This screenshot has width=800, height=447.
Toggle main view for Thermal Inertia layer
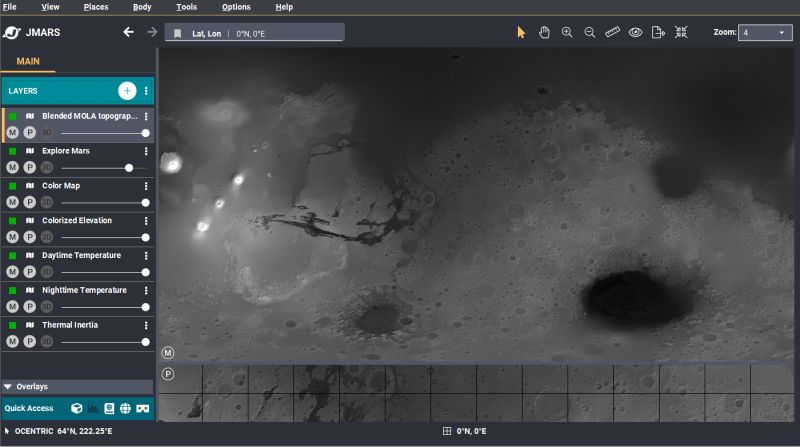pyautogui.click(x=13, y=341)
